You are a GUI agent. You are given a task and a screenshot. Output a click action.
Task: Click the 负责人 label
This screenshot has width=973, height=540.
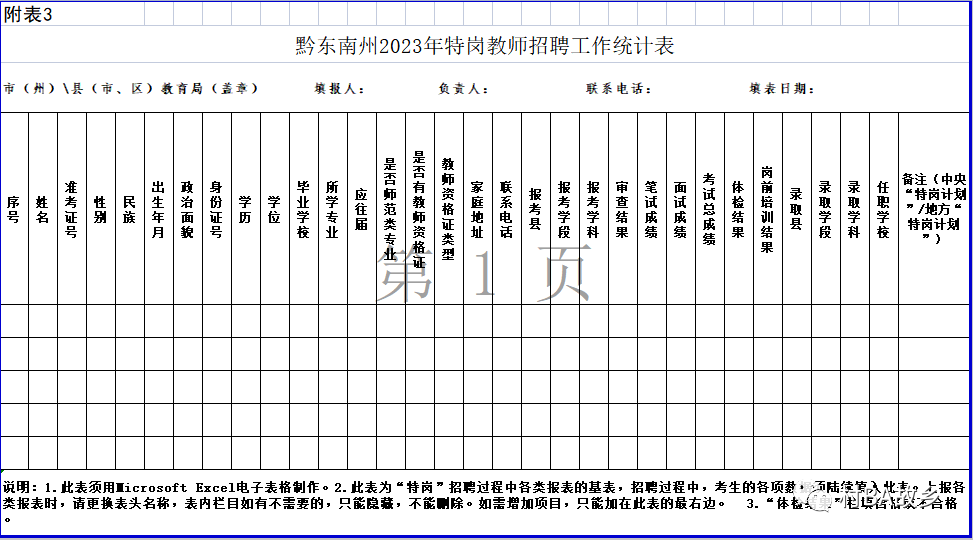(x=464, y=89)
